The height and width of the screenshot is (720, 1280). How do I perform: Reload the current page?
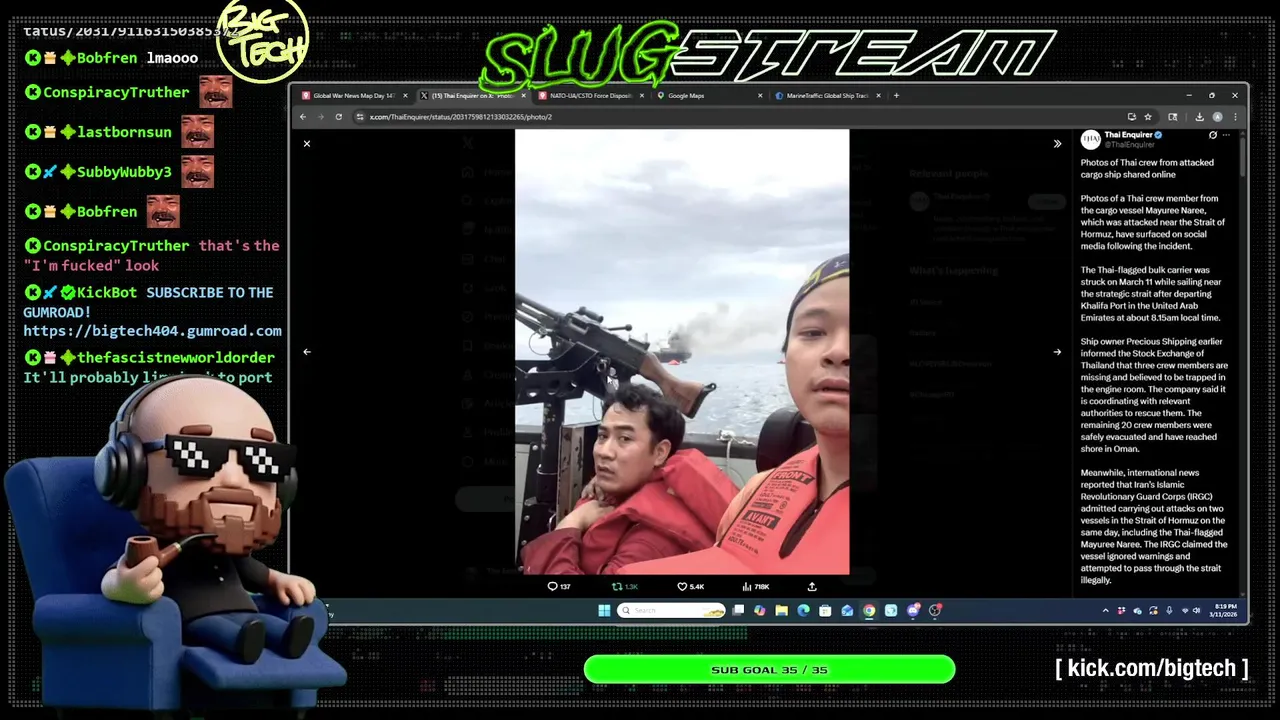tap(339, 117)
